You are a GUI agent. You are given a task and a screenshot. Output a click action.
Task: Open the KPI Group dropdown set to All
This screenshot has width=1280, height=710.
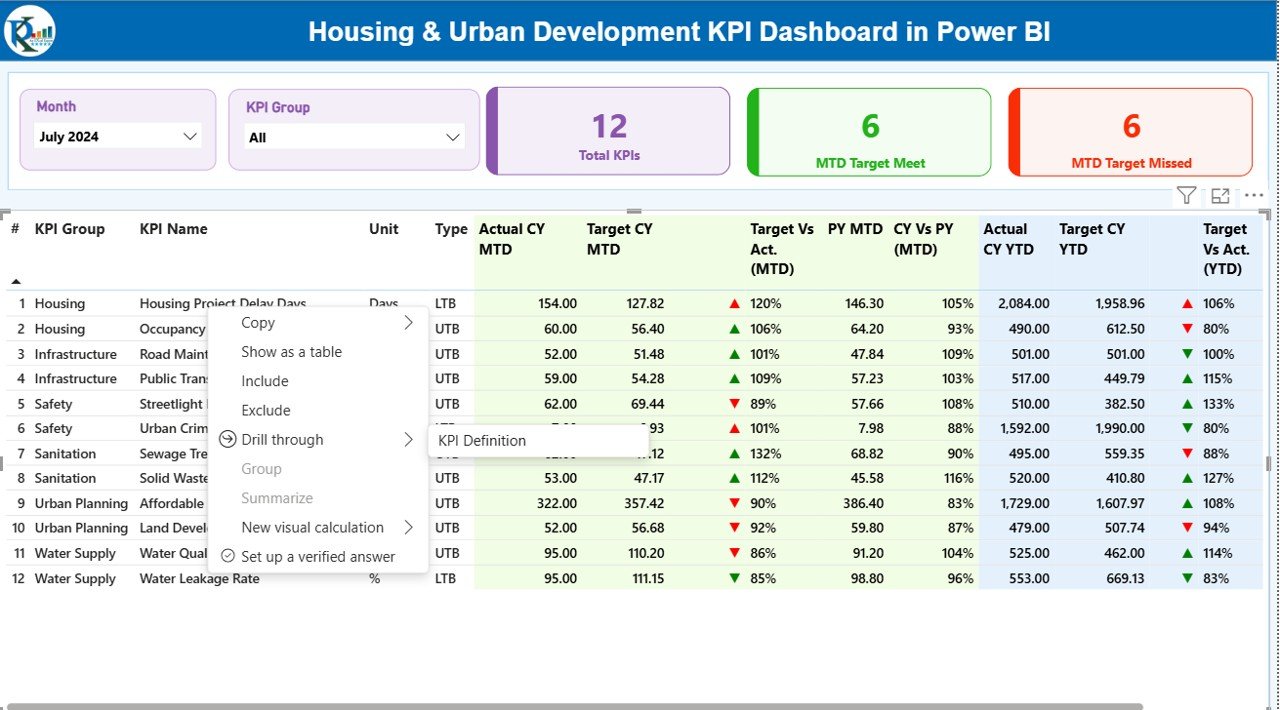[353, 137]
